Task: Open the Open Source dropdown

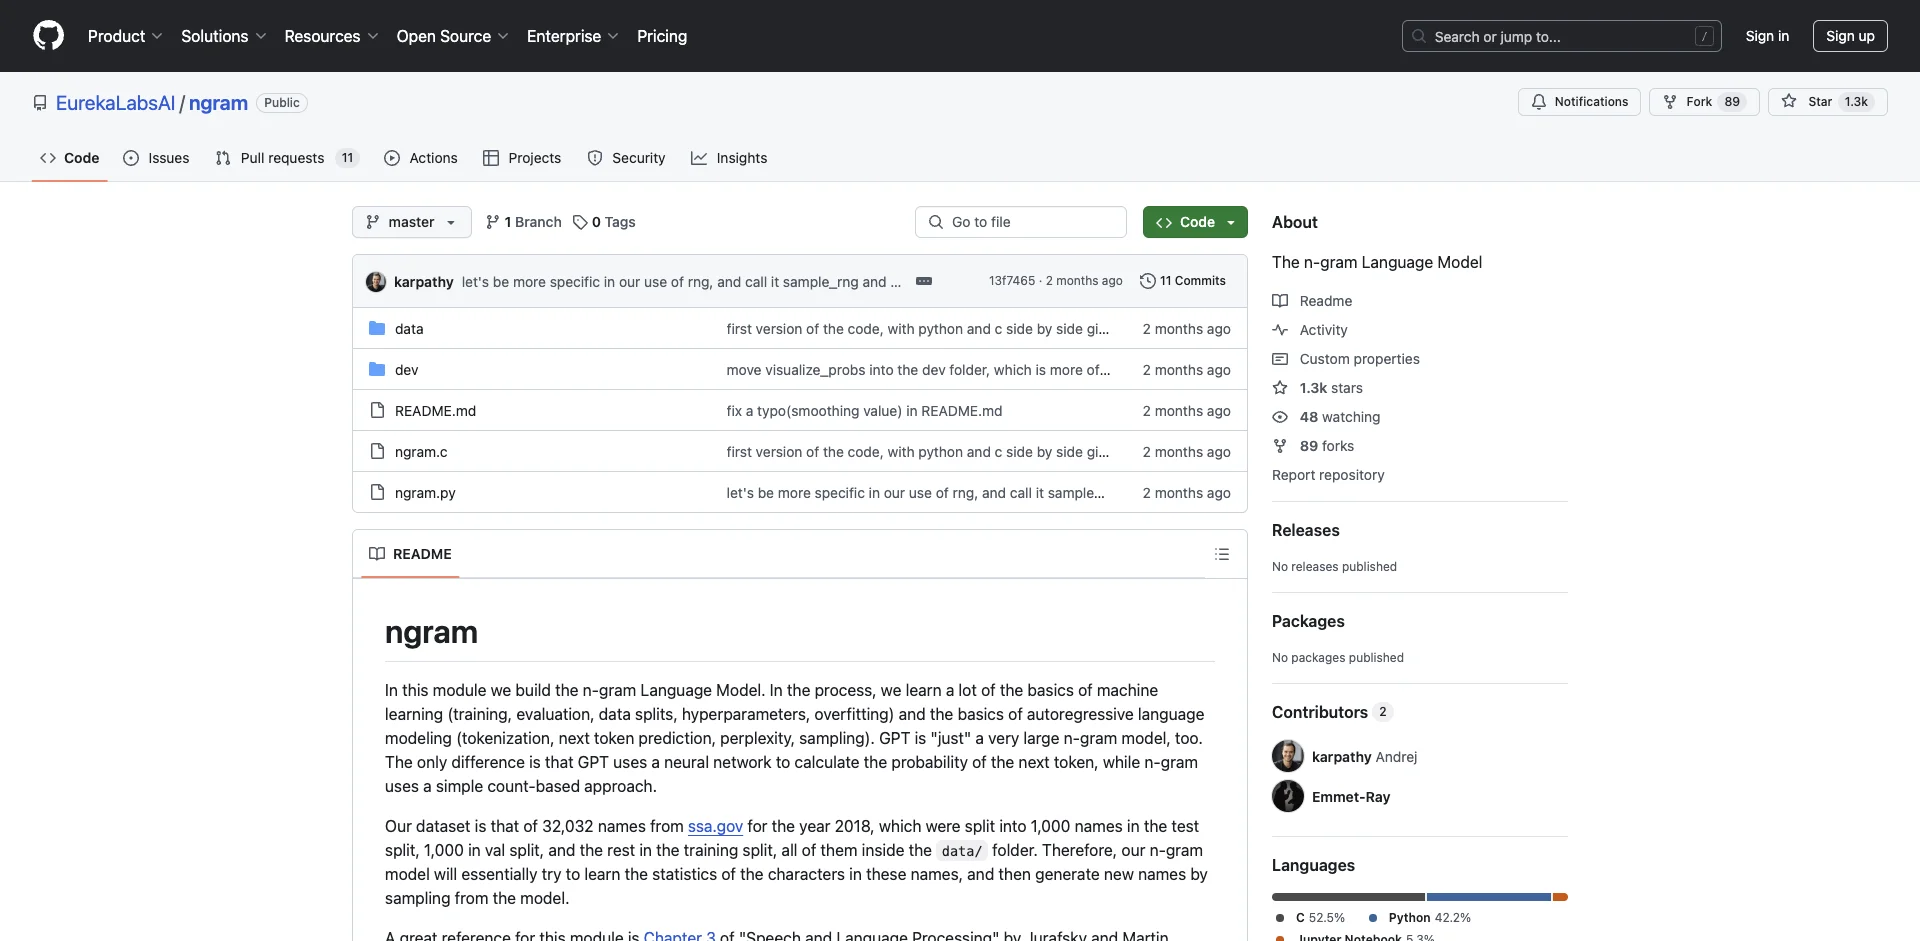Action: point(452,36)
